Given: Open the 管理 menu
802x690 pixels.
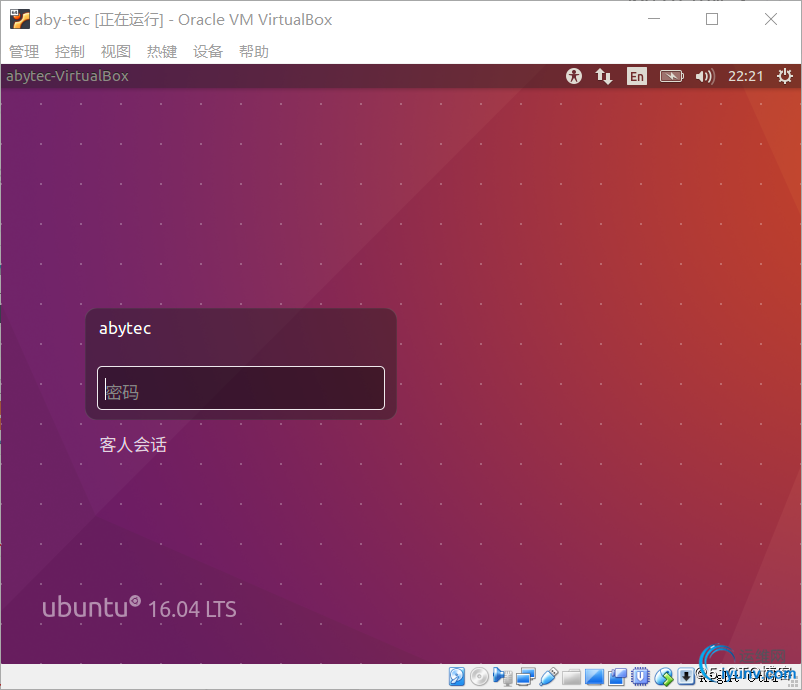Looking at the screenshot, I should (24, 51).
